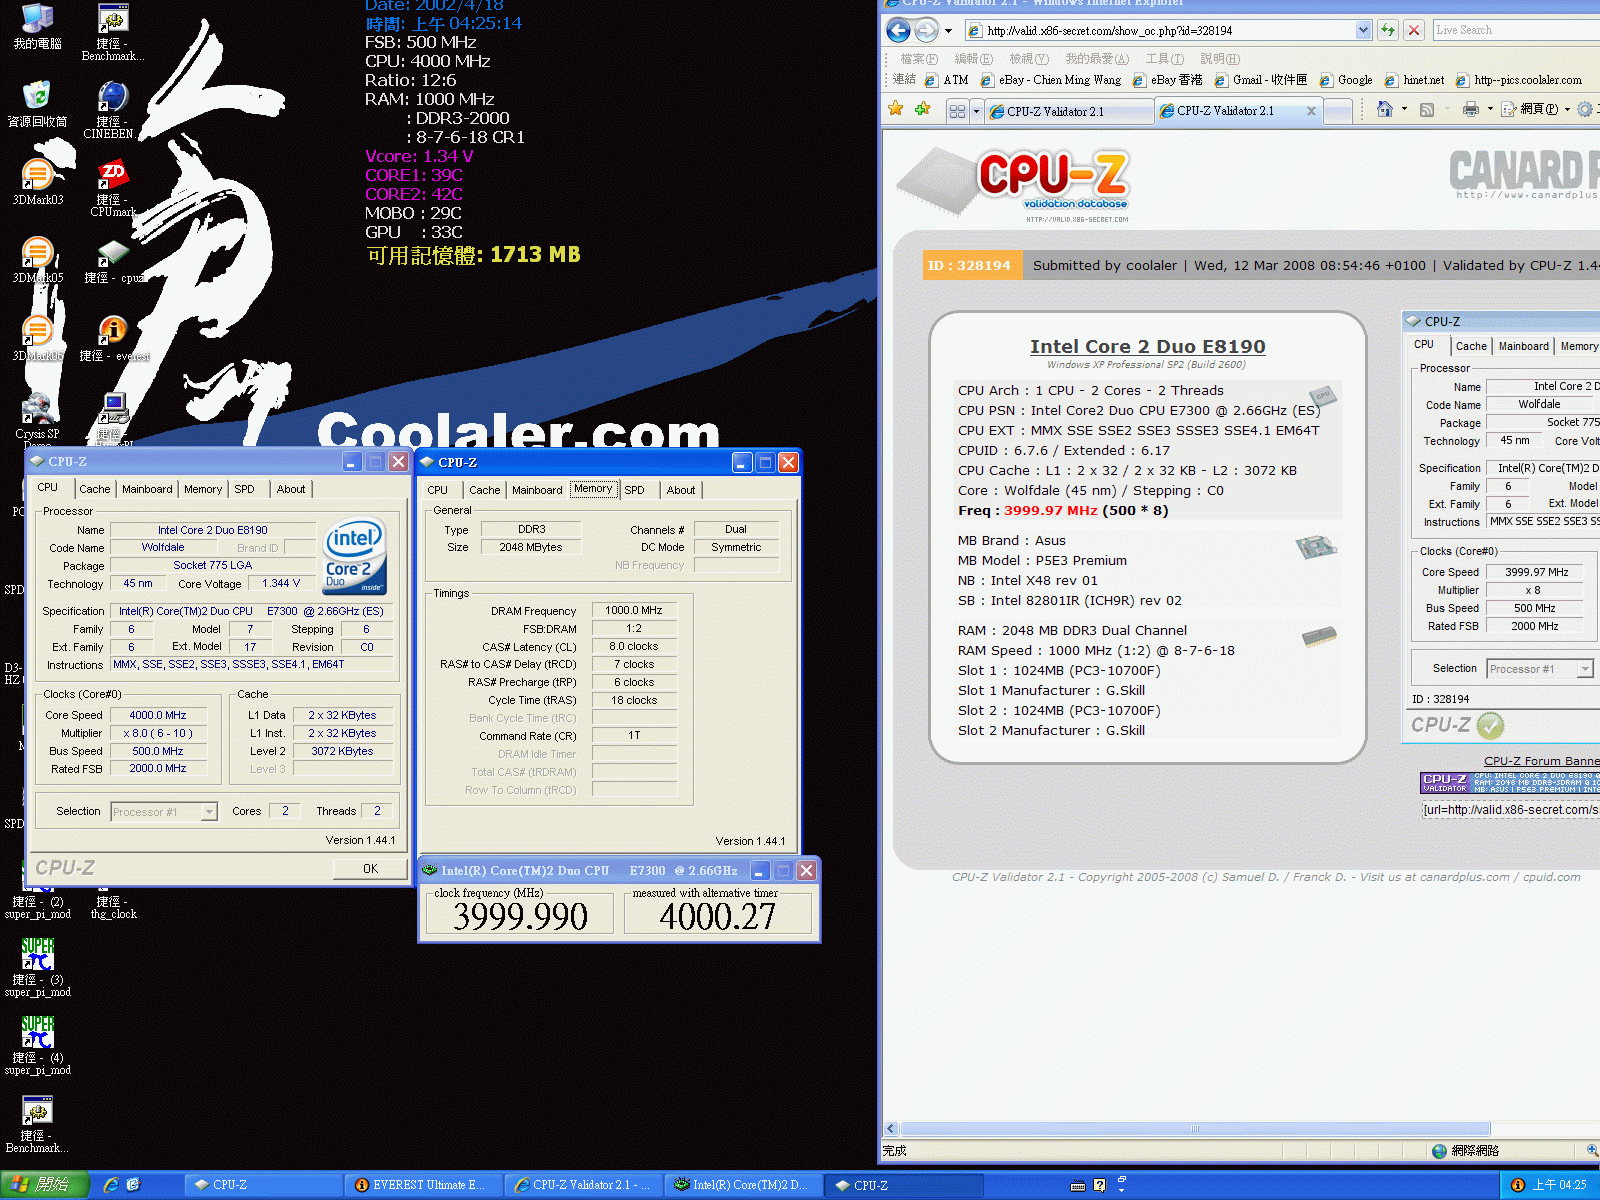Open the address bar history dropdown
Viewport: 1600px width, 1200px height.
tap(1363, 30)
